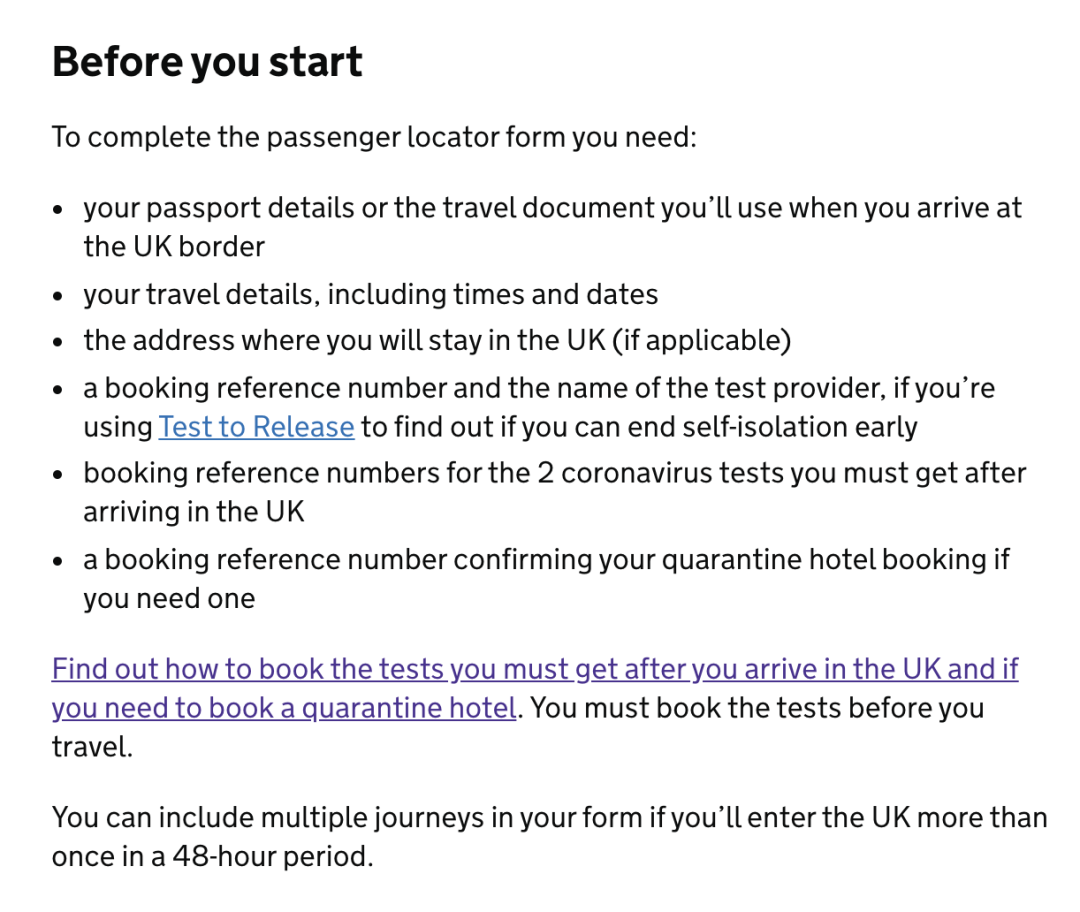
Task: Click the bullet dot before the test provider item
Action: (59, 389)
